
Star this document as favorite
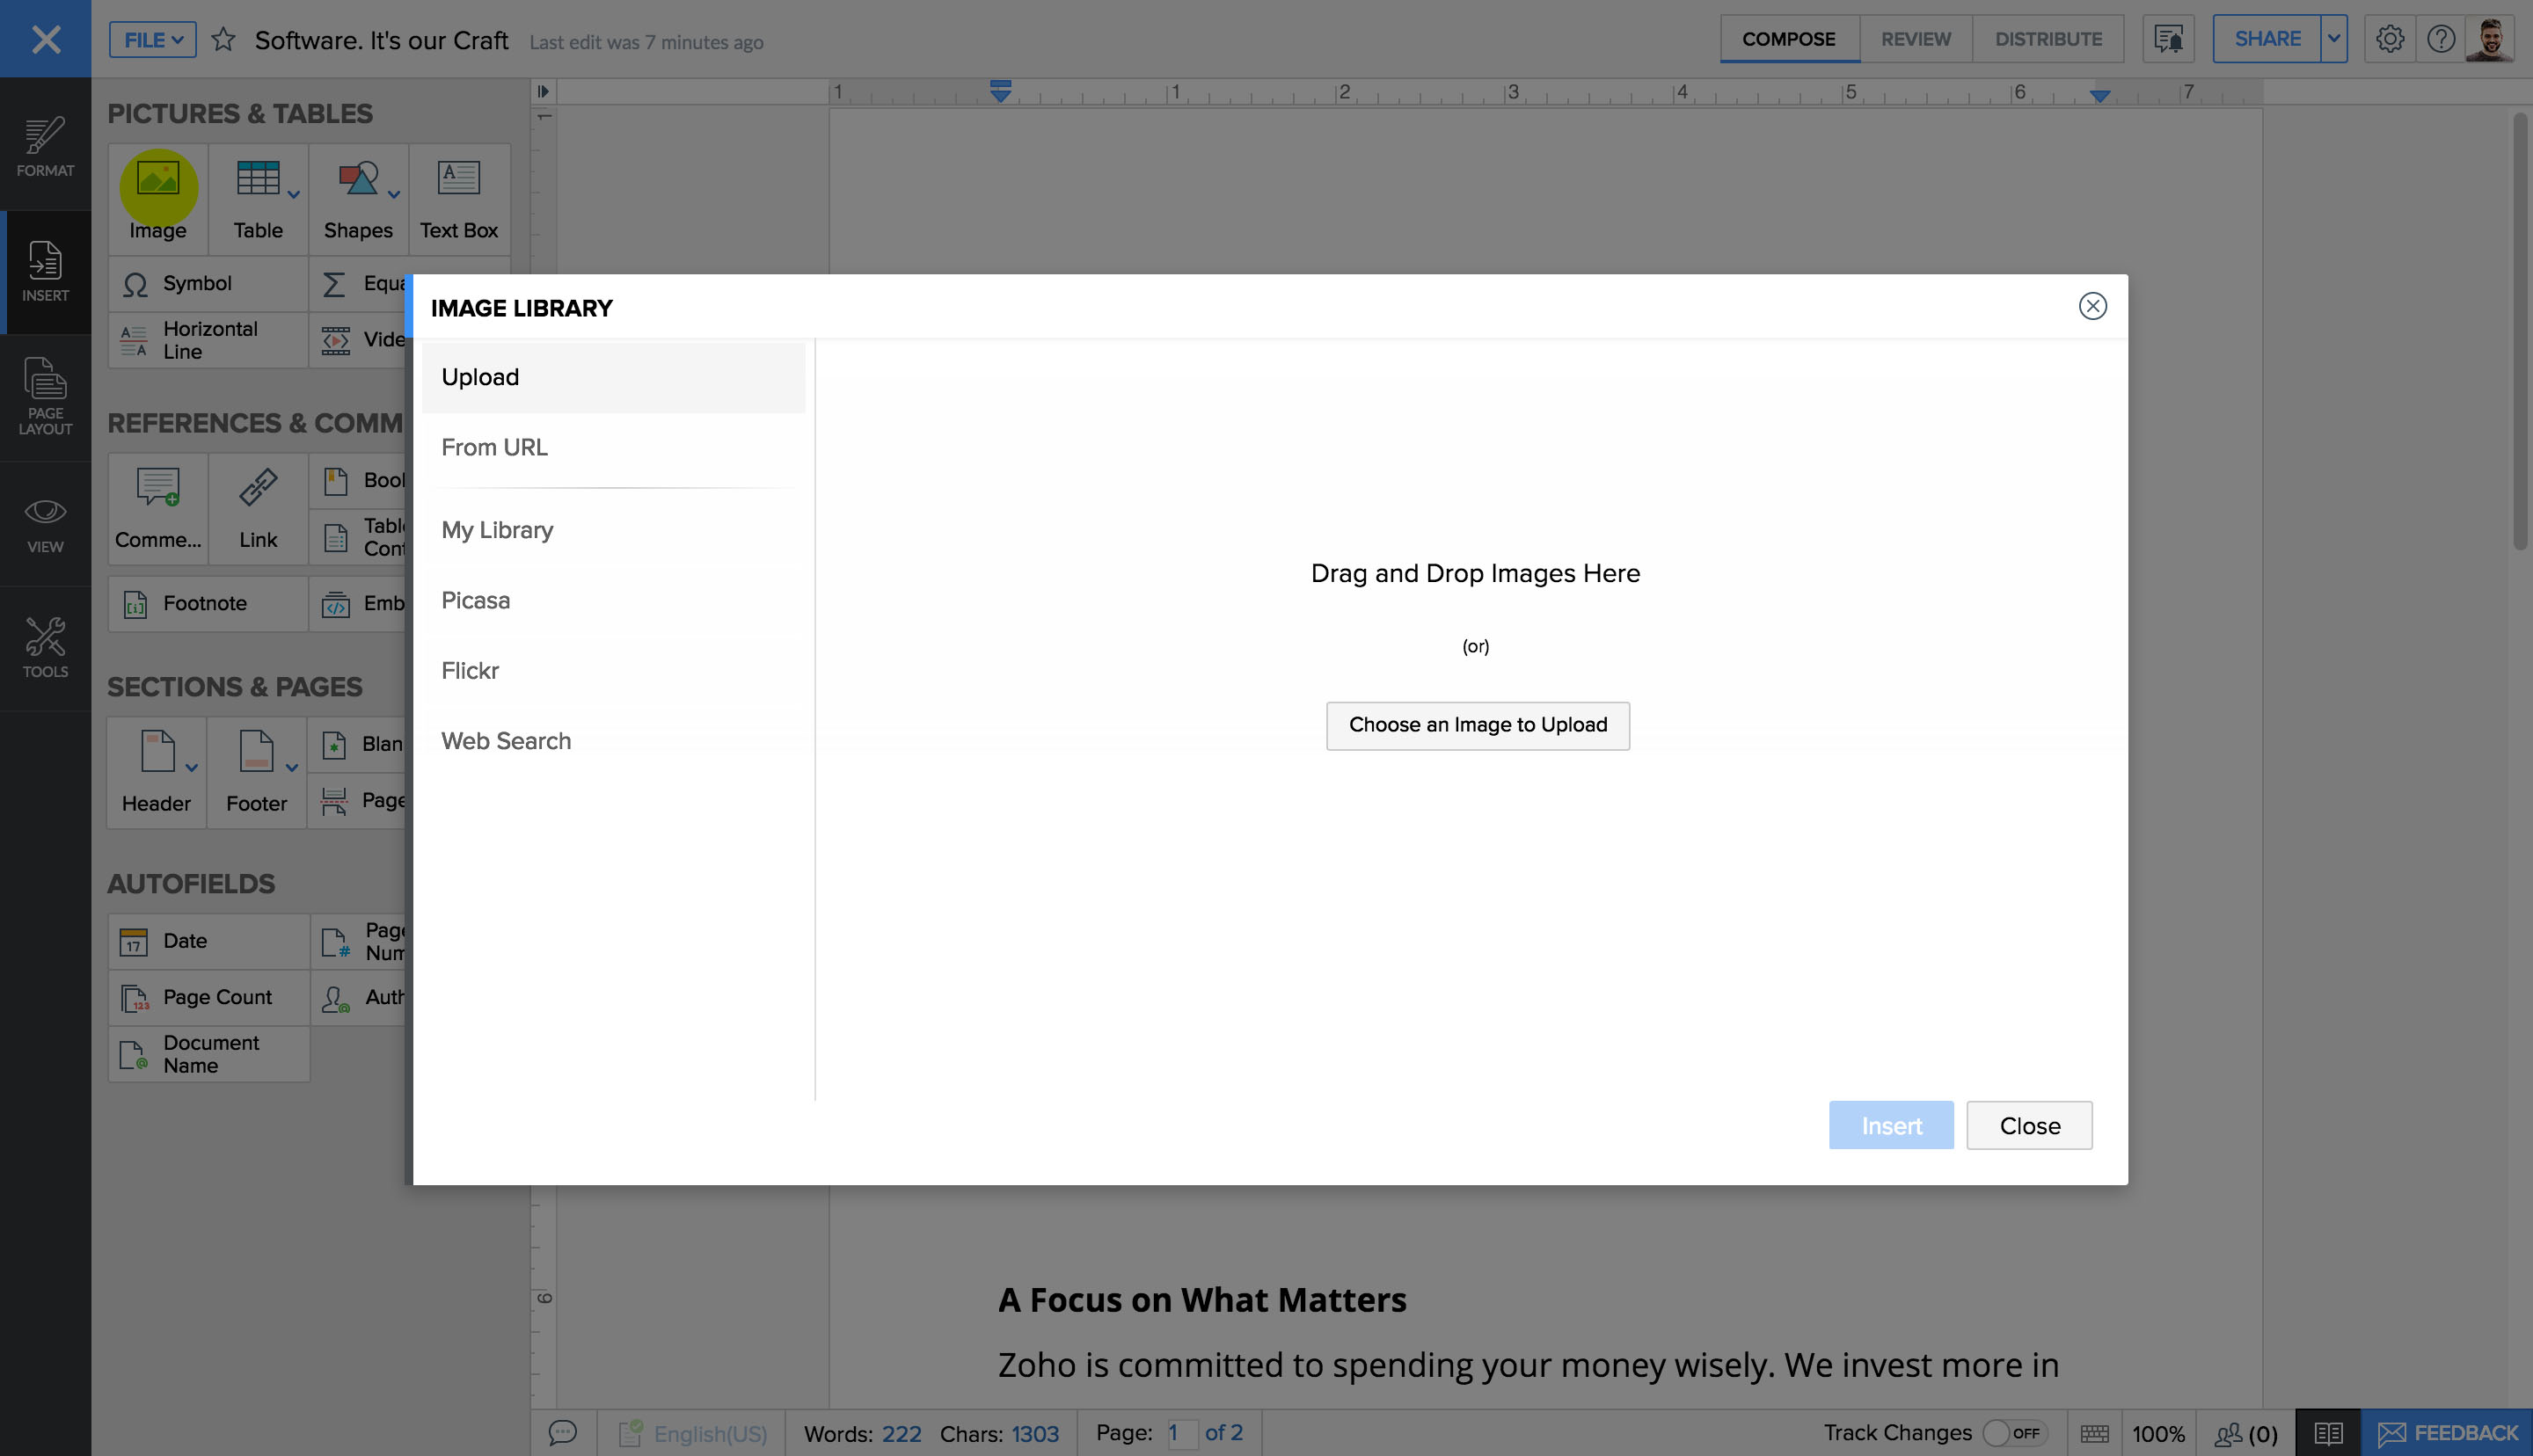point(223,40)
